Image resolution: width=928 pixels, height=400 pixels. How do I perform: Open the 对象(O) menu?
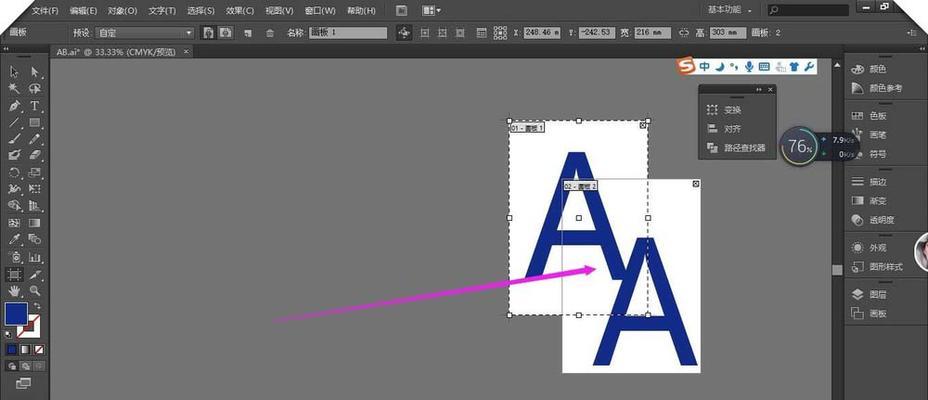(123, 11)
